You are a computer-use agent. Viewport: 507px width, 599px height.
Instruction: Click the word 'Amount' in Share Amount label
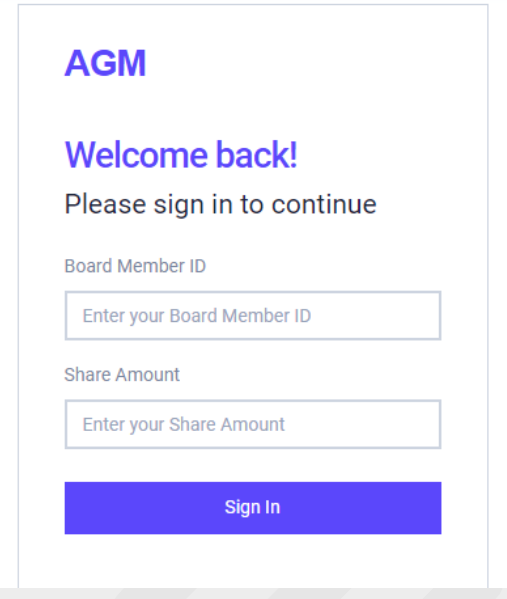[x=148, y=374]
